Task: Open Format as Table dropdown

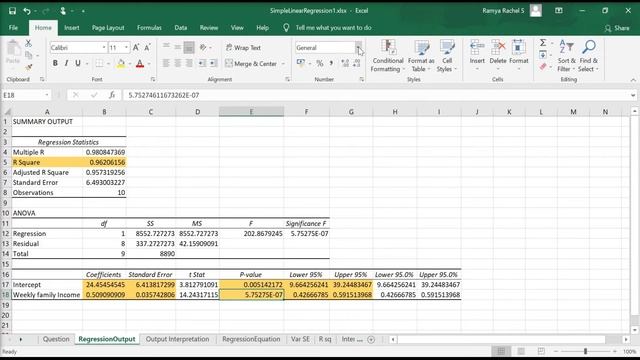Action: [421, 56]
